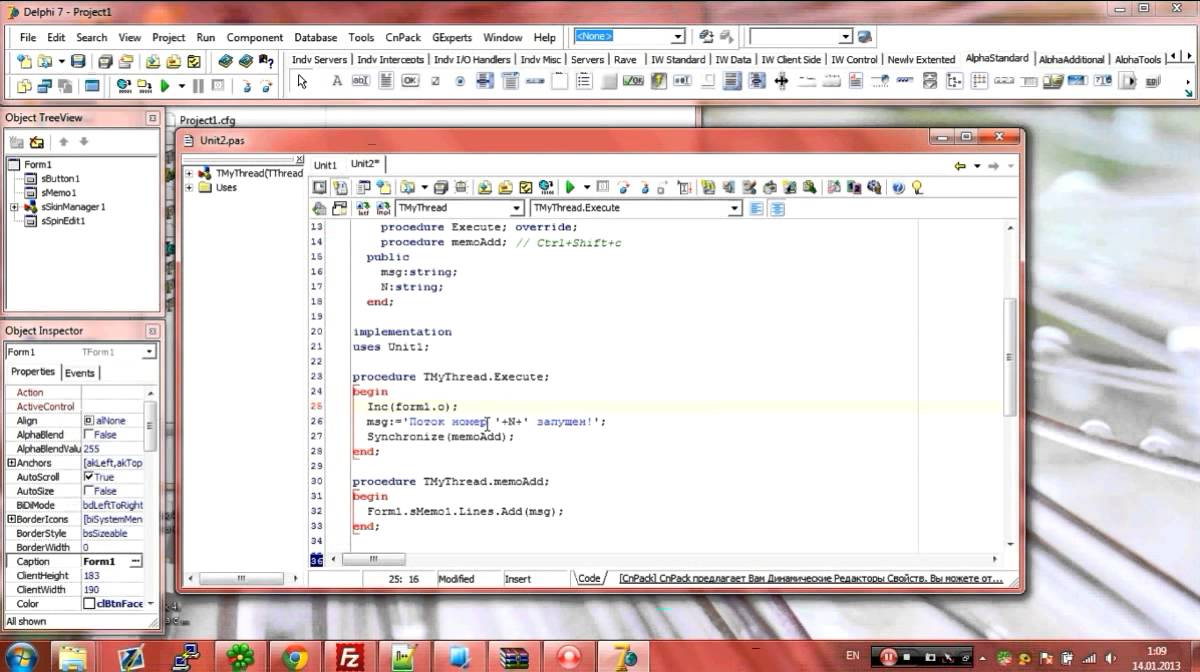The width and height of the screenshot is (1200, 672).
Task: Click the ICQ flower icon in taskbar
Action: point(241,657)
